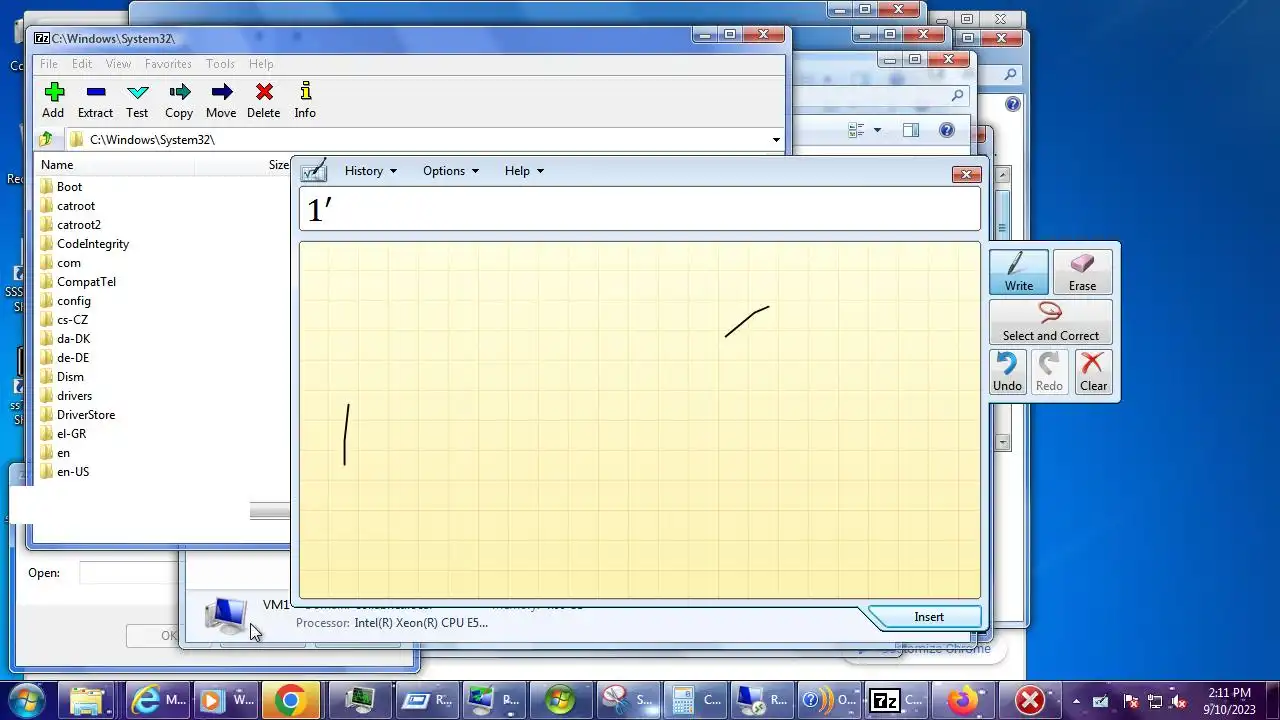
Task: Open the Favorites menu in 7-Zip
Action: 168,64
